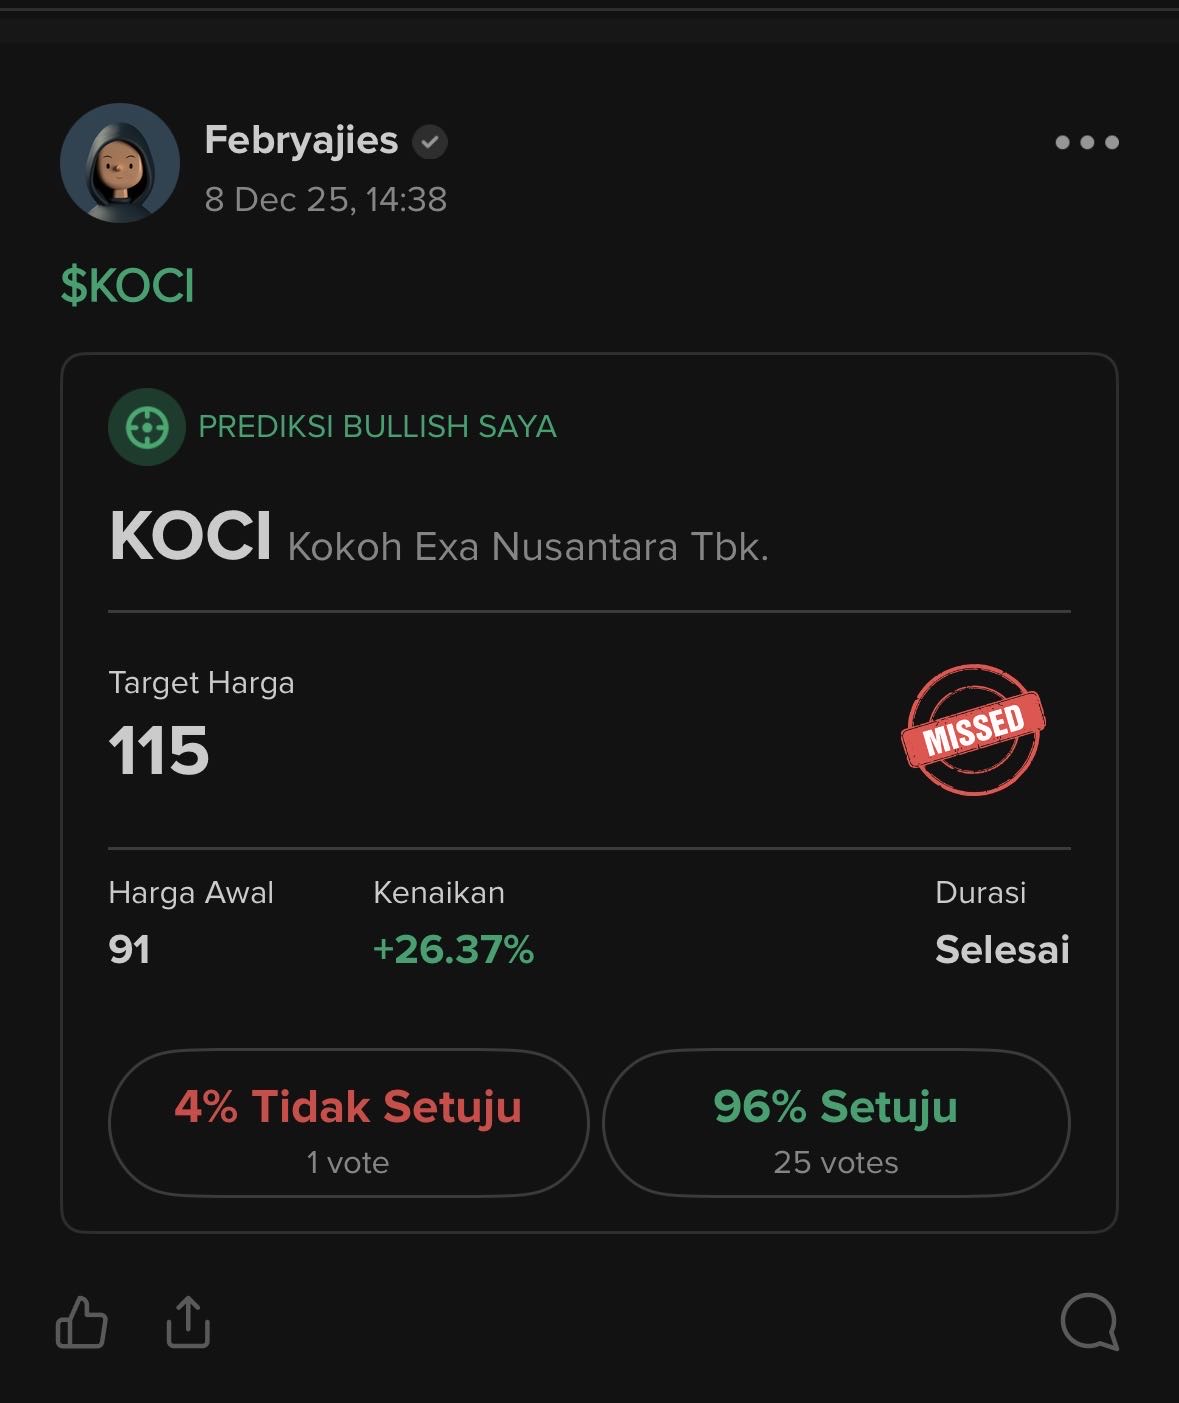Viewport: 1179px width, 1403px height.
Task: Click the bullish prediction target icon
Action: 147,427
